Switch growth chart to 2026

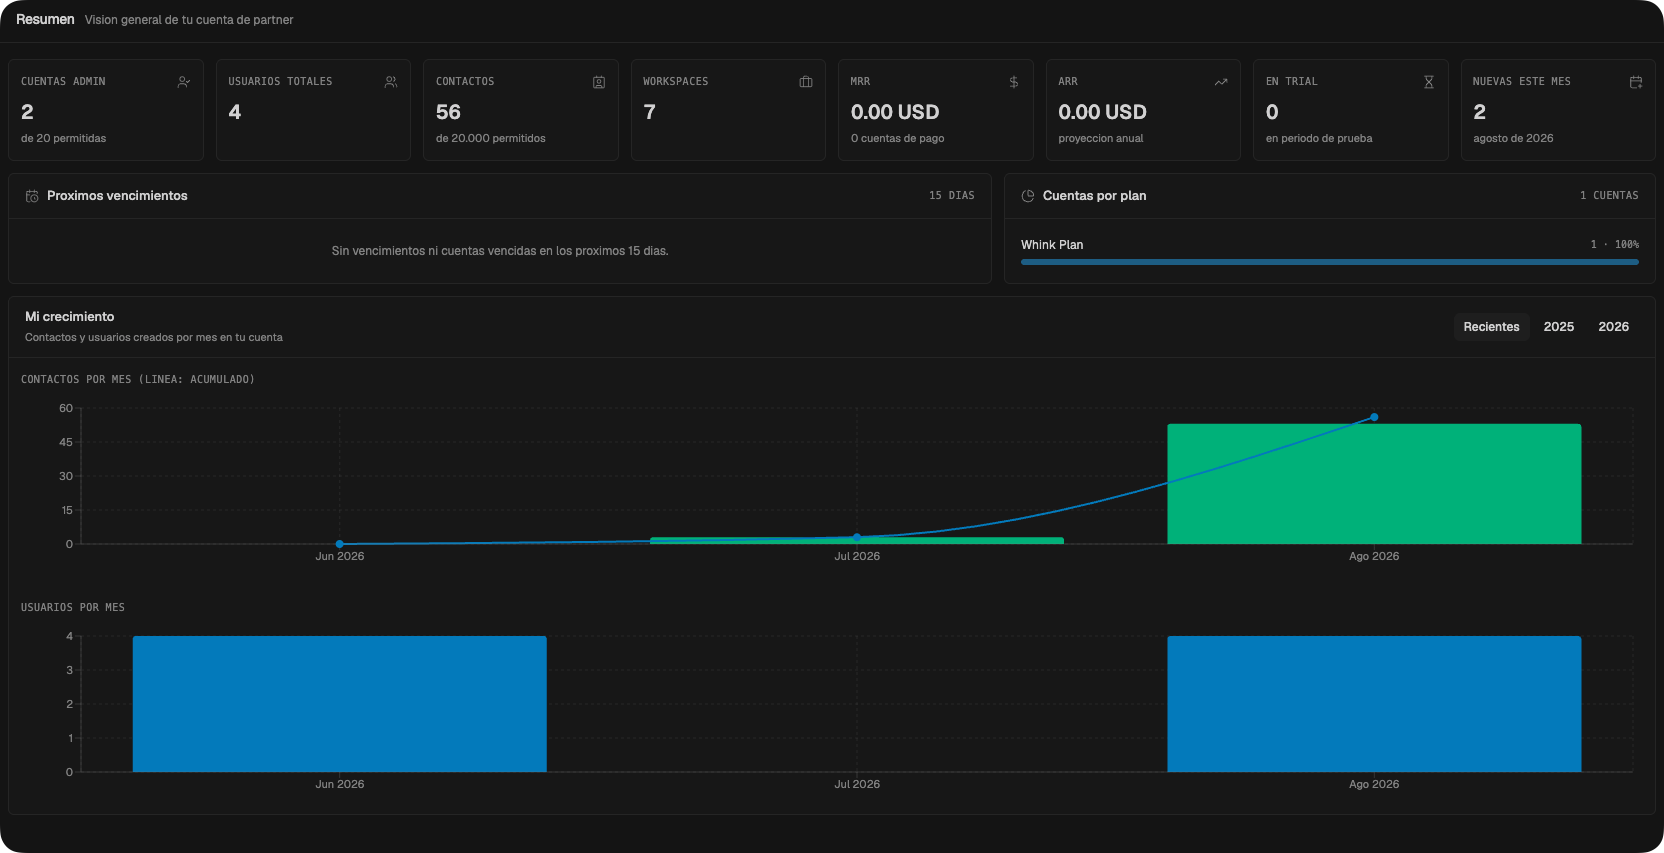[x=1613, y=327]
